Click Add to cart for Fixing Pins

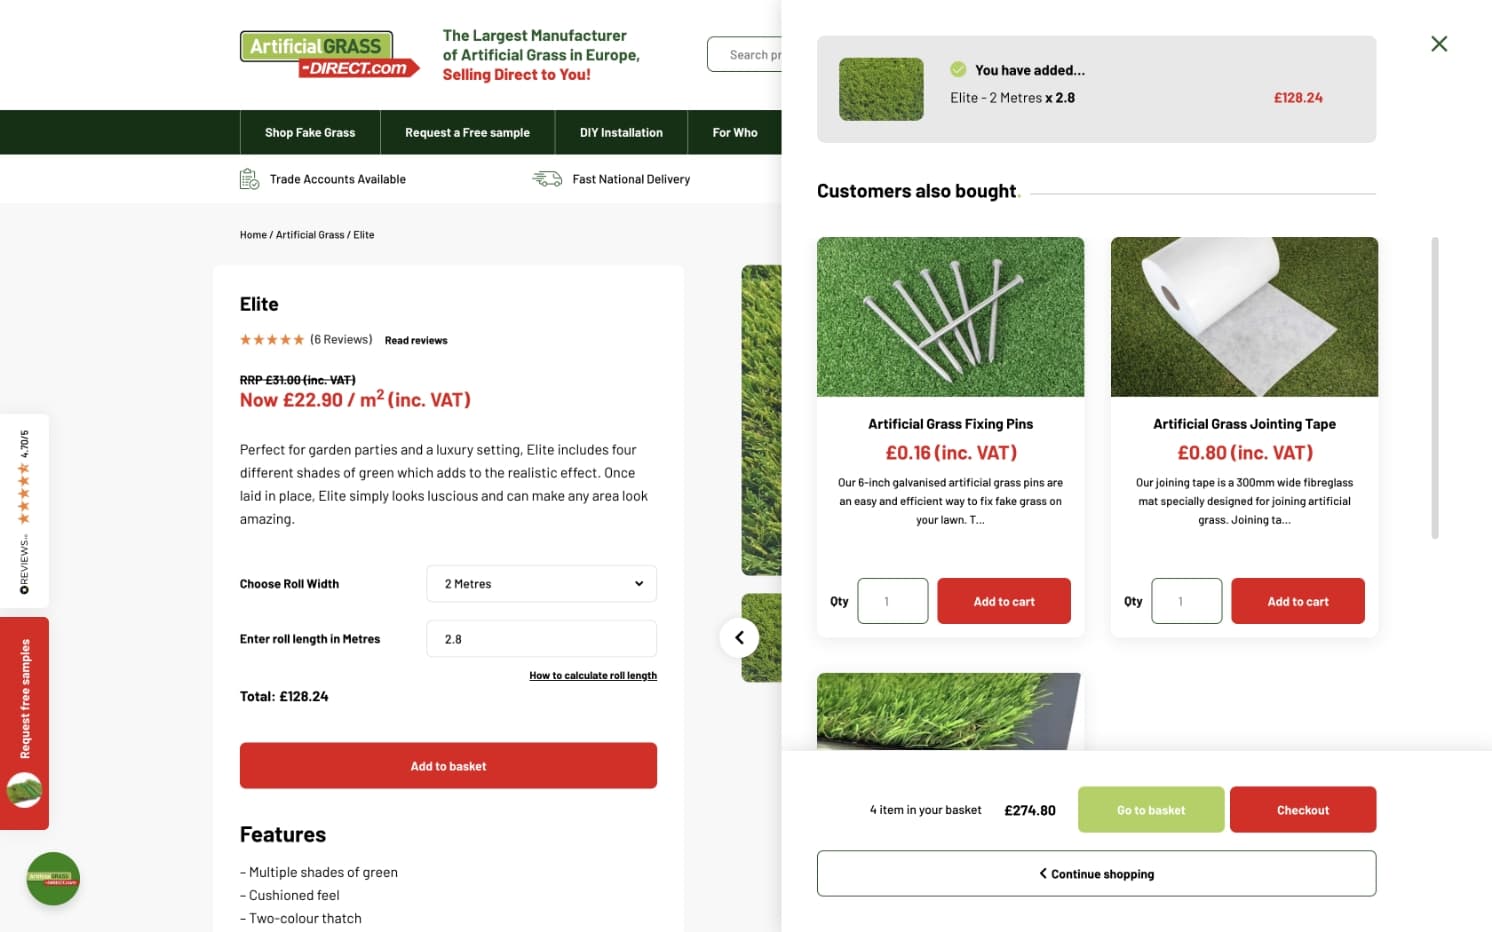coord(1004,601)
